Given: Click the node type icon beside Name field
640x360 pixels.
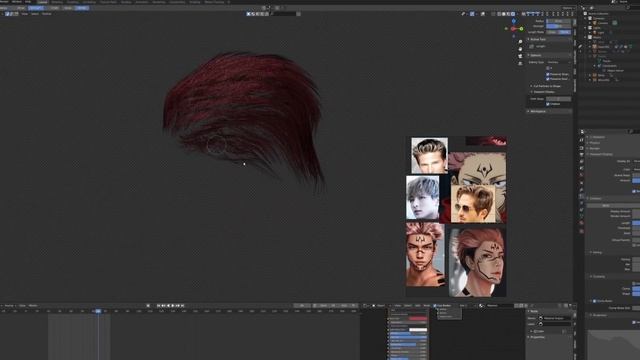Looking at the screenshot, I should [541, 318].
